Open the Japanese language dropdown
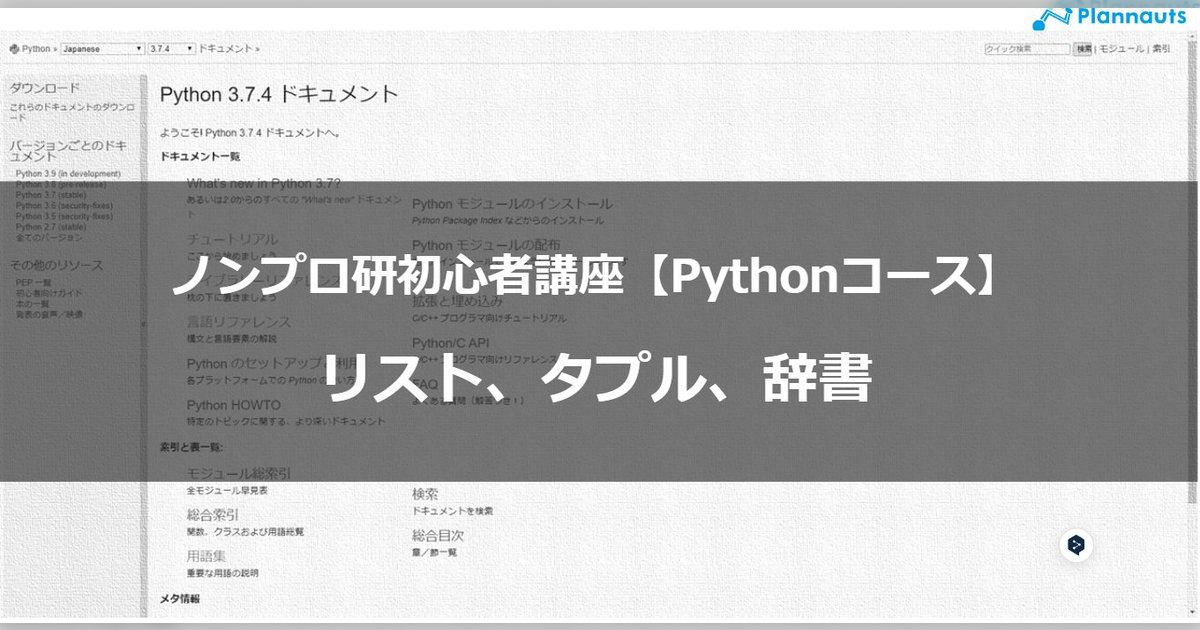1200x630 pixels. (x=100, y=48)
